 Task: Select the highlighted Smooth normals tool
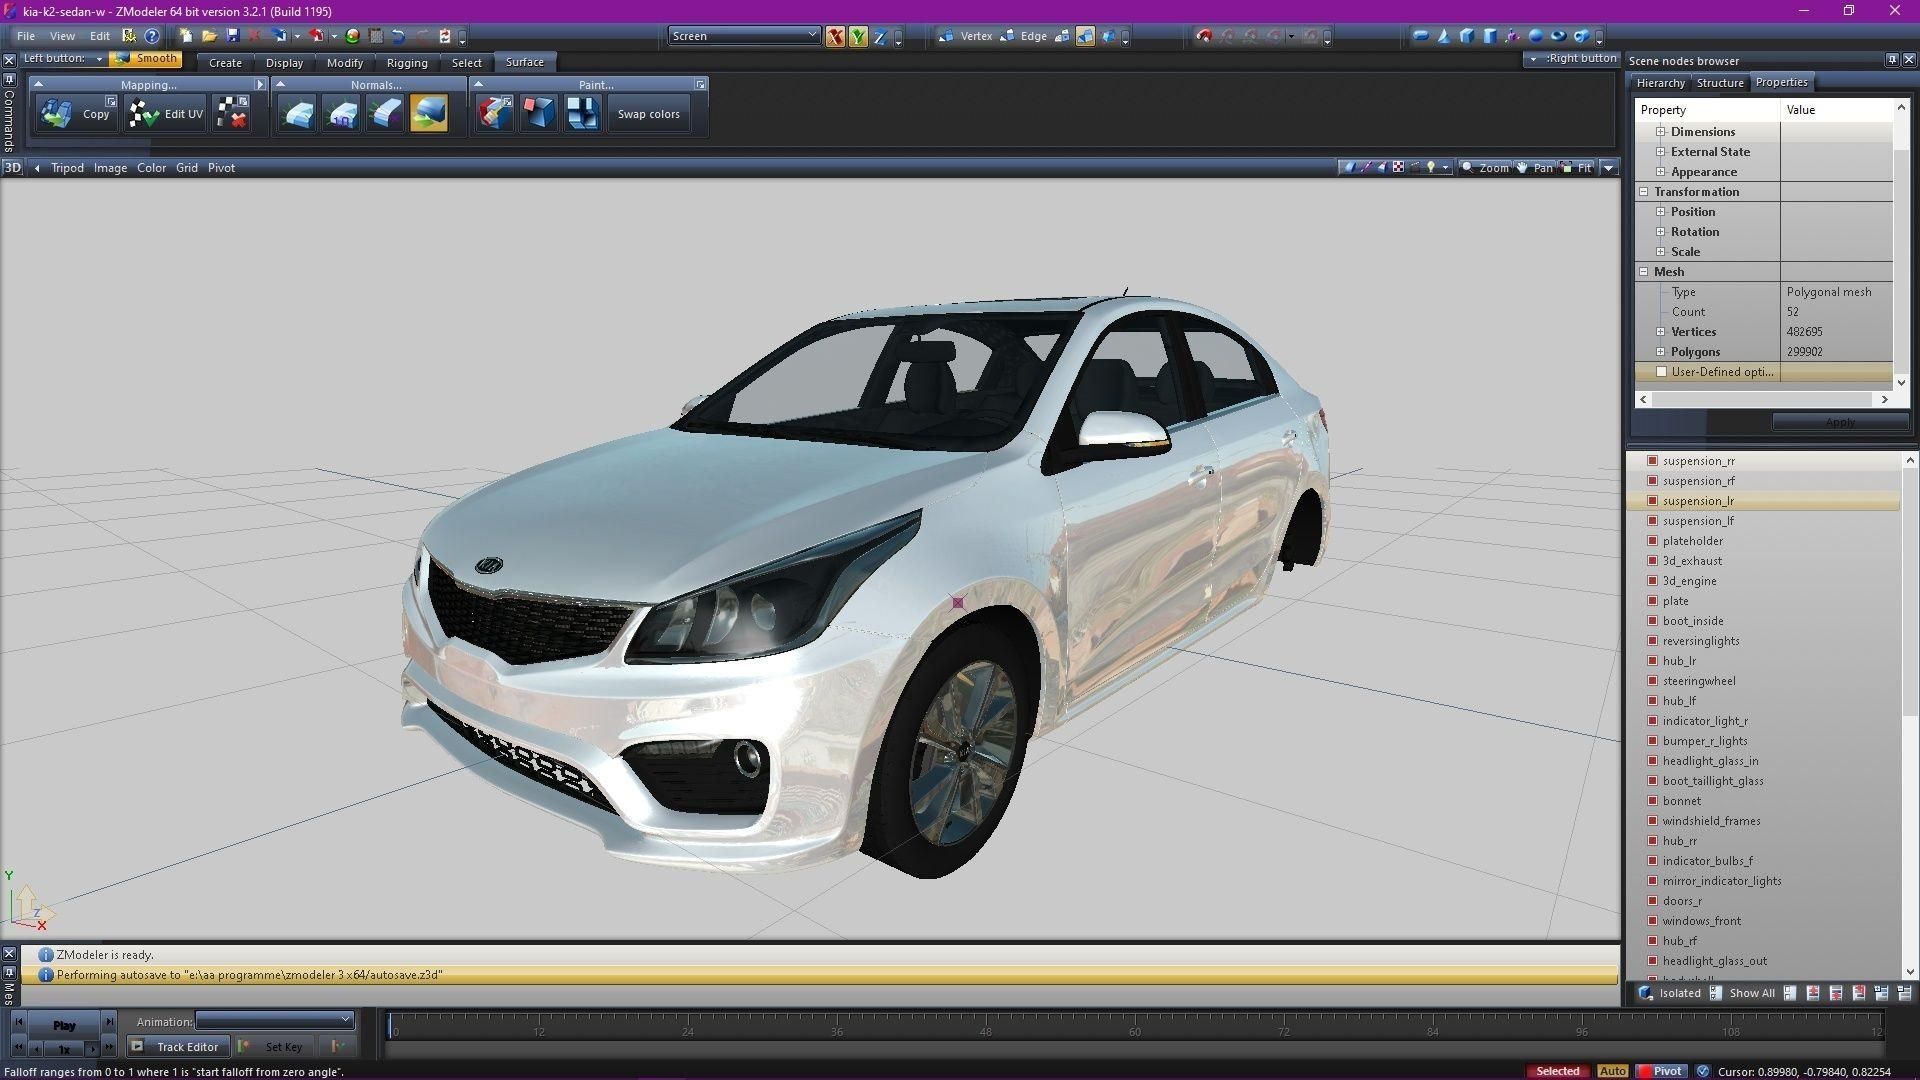429,114
